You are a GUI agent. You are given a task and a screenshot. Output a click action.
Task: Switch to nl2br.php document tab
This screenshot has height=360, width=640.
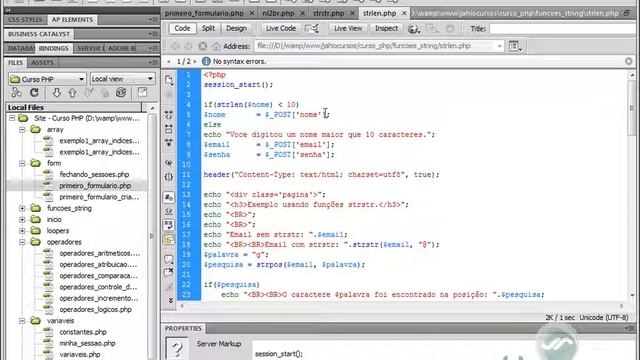point(278,13)
